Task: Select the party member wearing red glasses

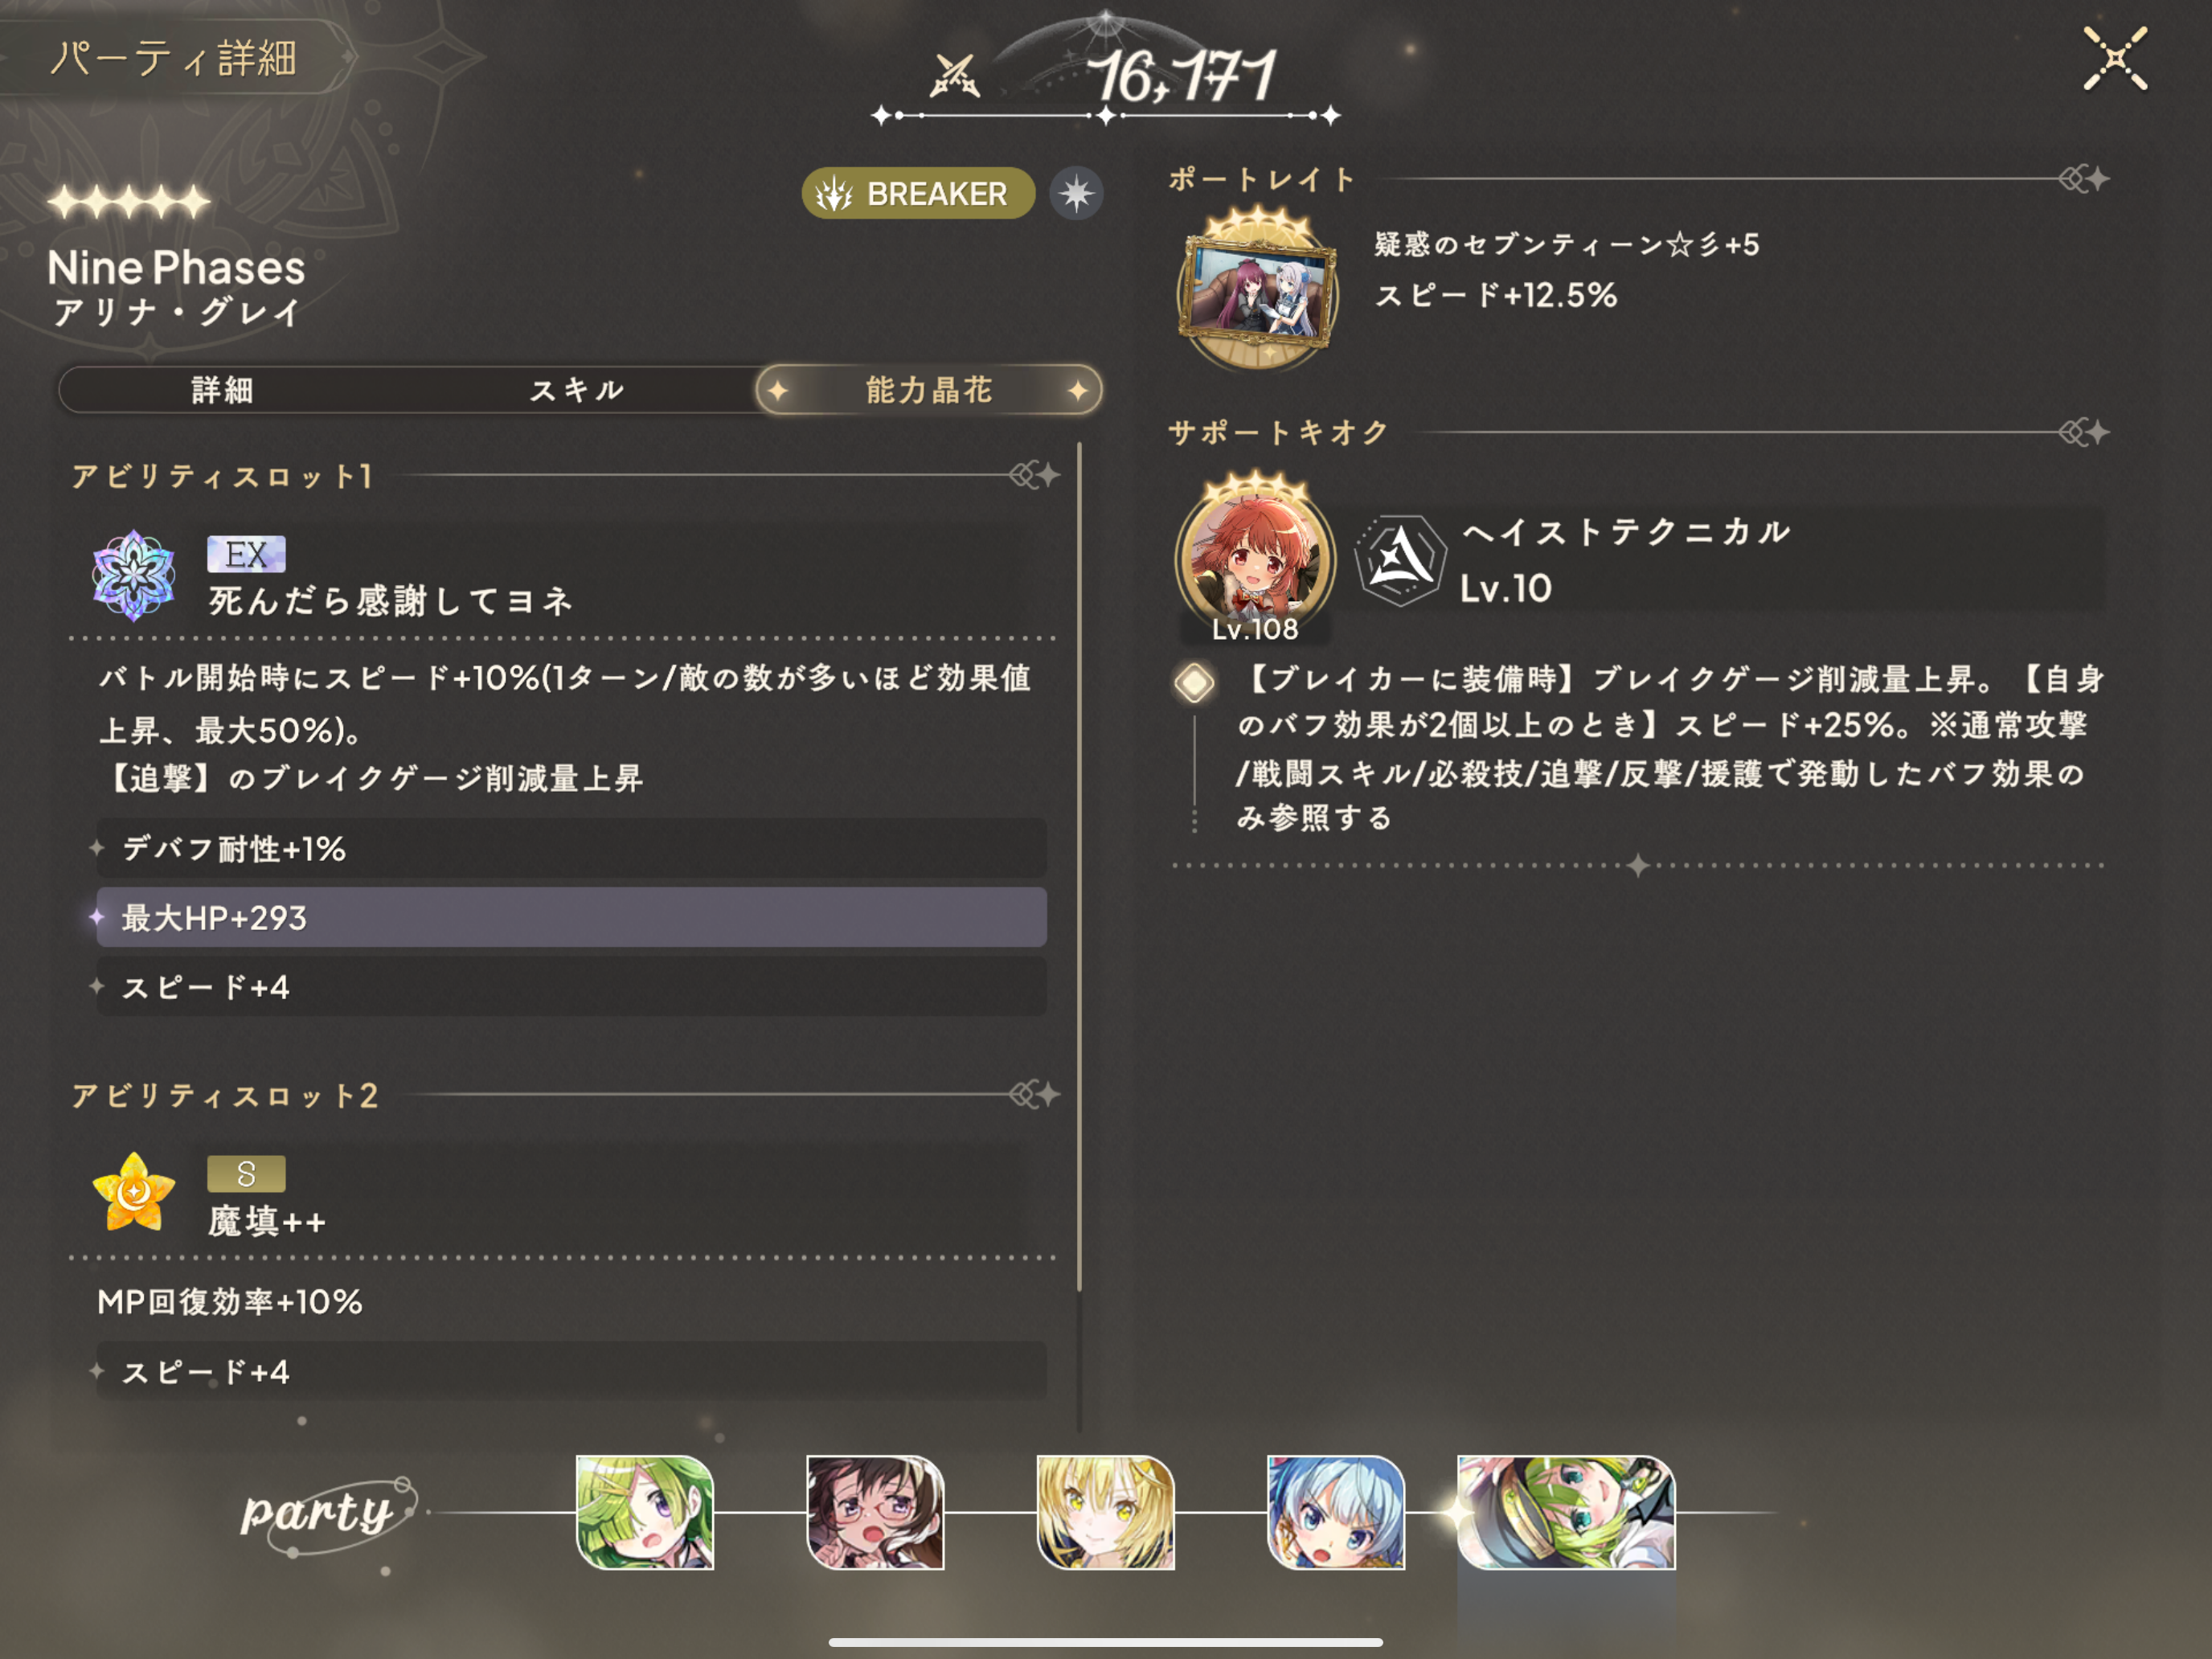Action: pos(875,1512)
